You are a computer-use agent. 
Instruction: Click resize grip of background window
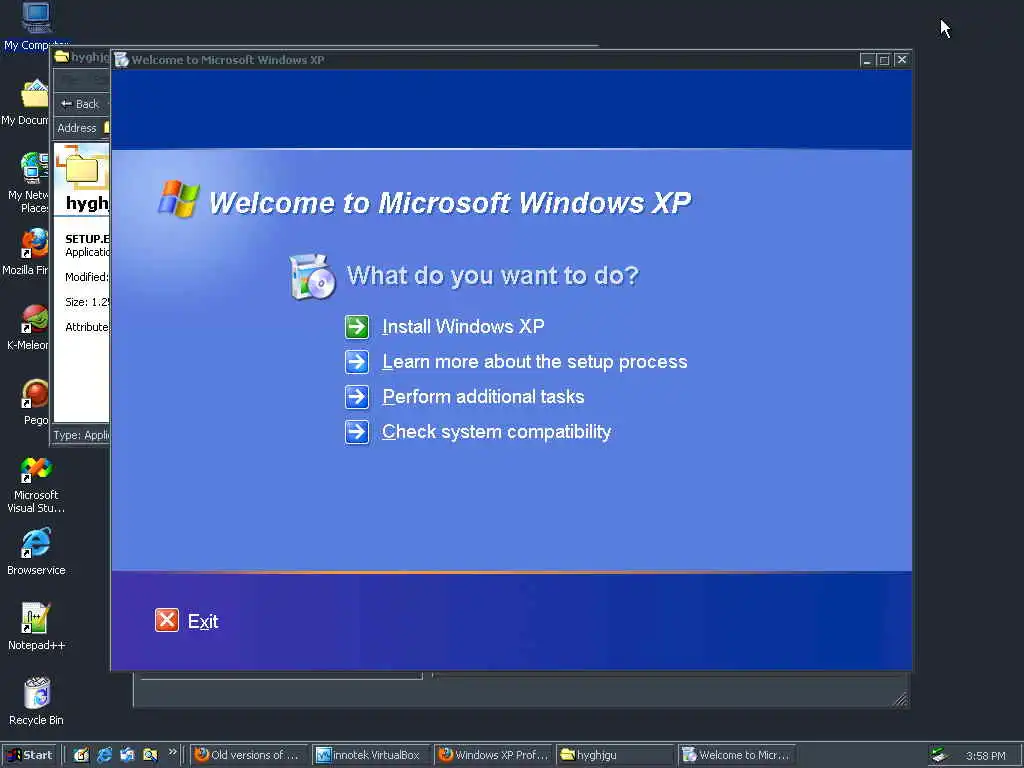click(x=901, y=700)
